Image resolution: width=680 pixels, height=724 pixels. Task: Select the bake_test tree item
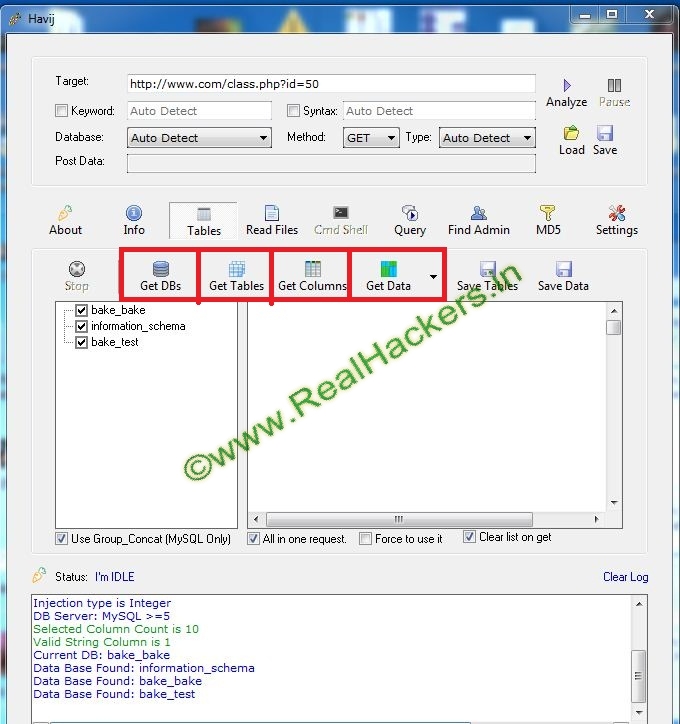(114, 342)
